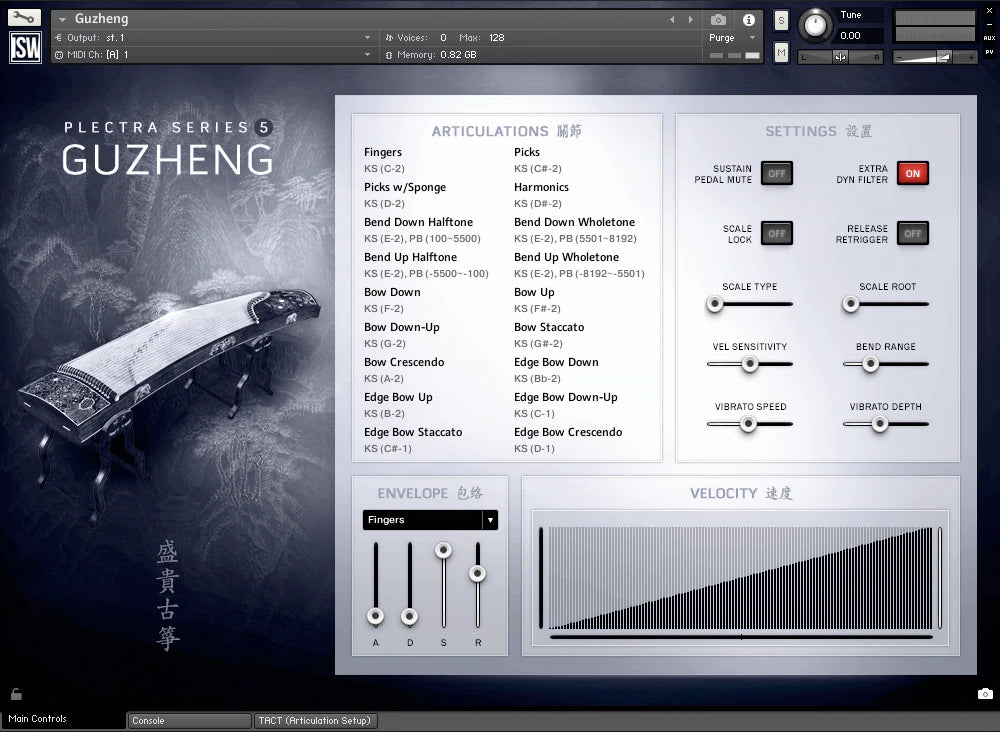The image size is (1000, 732).
Task: Open the envelope Fingers articulation dropdown
Action: (x=430, y=520)
